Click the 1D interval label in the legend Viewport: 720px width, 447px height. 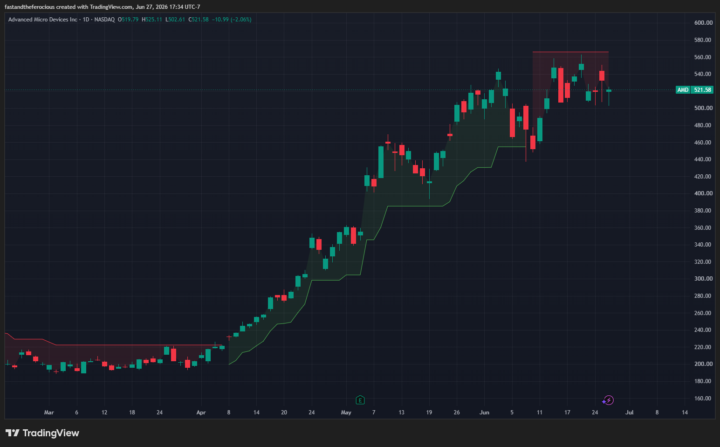coord(85,20)
